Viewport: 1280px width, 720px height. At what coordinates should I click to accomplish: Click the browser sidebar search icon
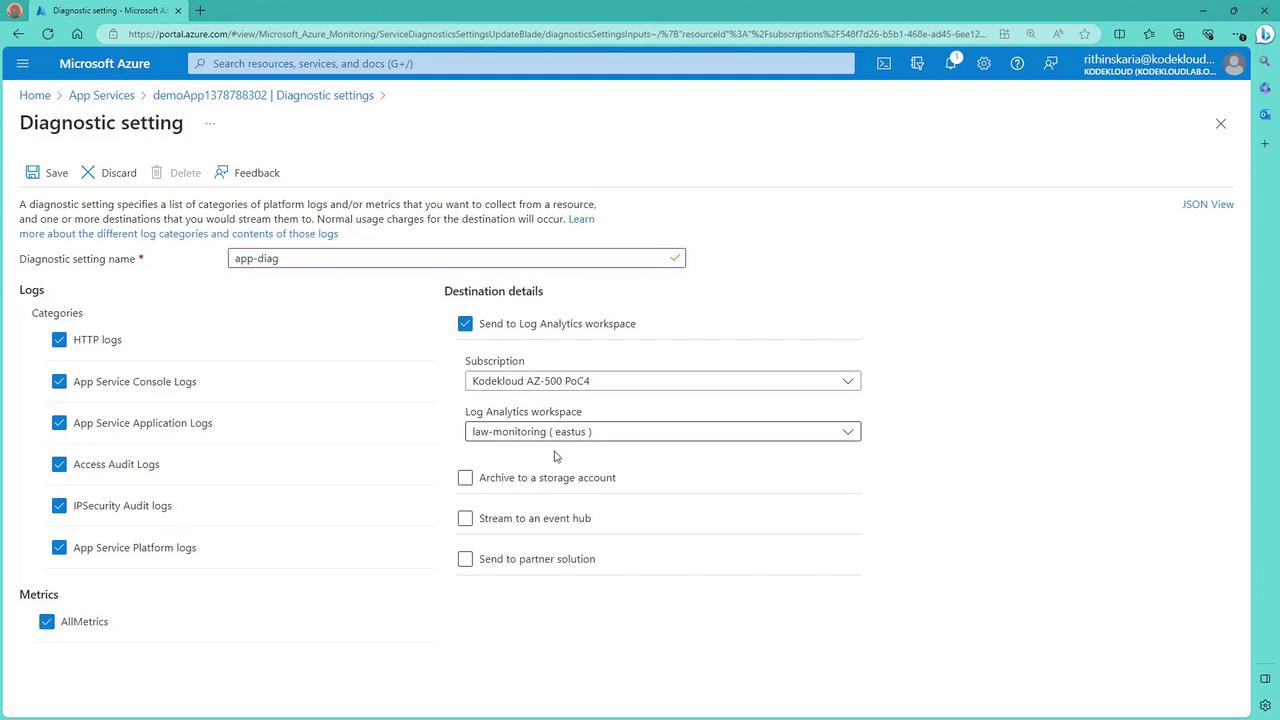1265,61
